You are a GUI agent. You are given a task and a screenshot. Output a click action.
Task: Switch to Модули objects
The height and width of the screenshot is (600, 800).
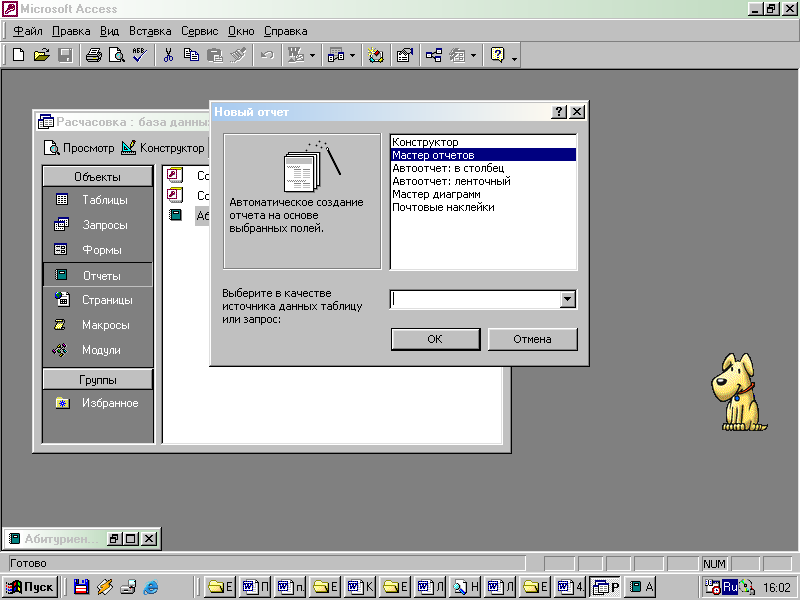[x=97, y=350]
